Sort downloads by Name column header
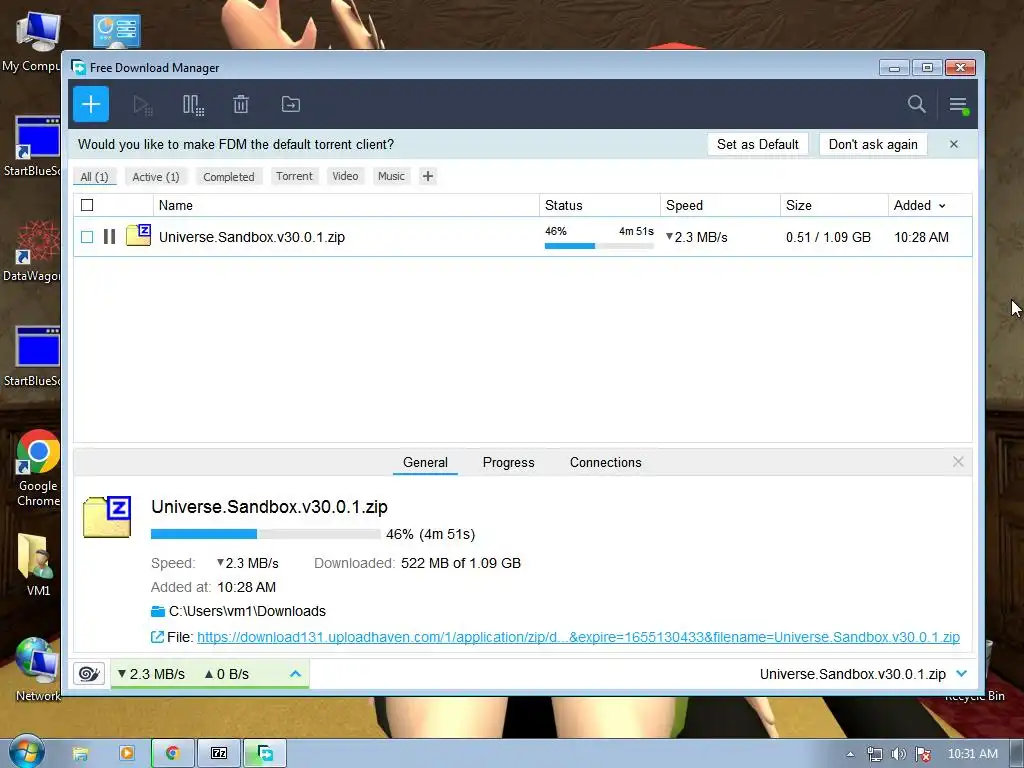 (x=346, y=205)
